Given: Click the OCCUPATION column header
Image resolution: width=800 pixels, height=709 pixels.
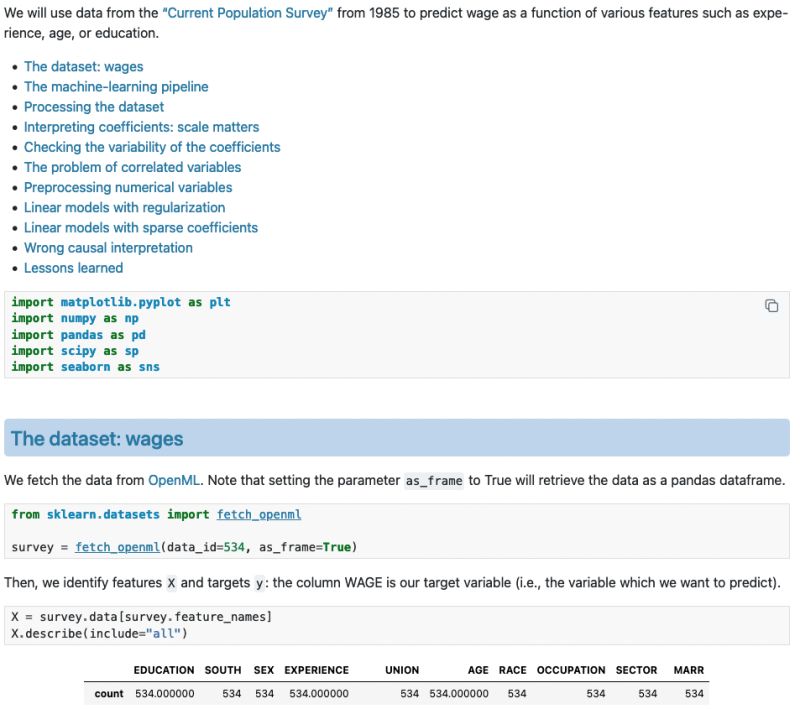Looking at the screenshot, I should pyautogui.click(x=574, y=670).
